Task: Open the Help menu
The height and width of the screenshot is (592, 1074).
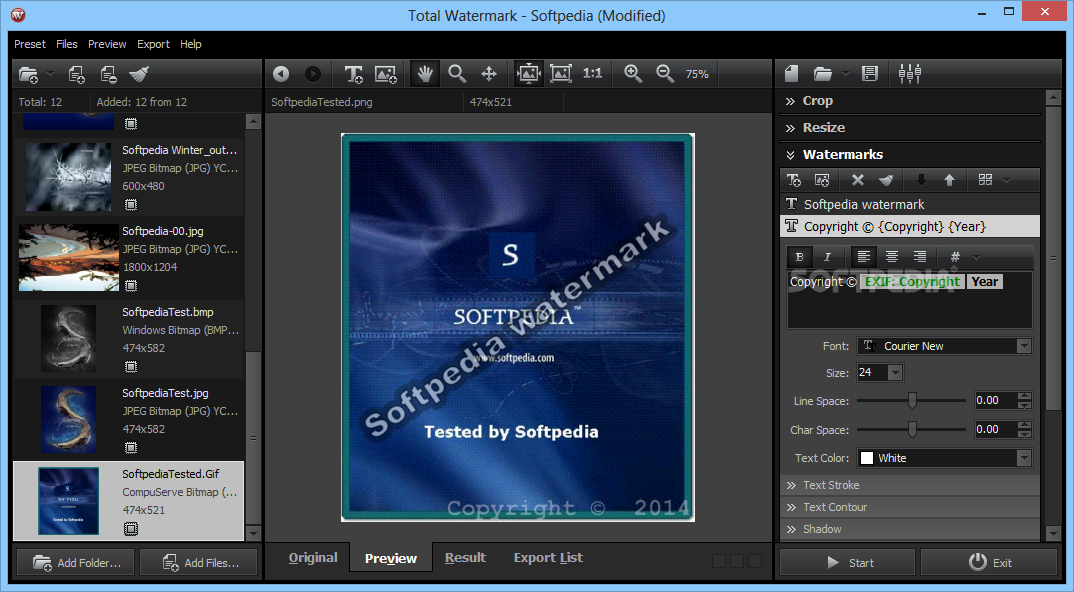Action: (x=190, y=44)
